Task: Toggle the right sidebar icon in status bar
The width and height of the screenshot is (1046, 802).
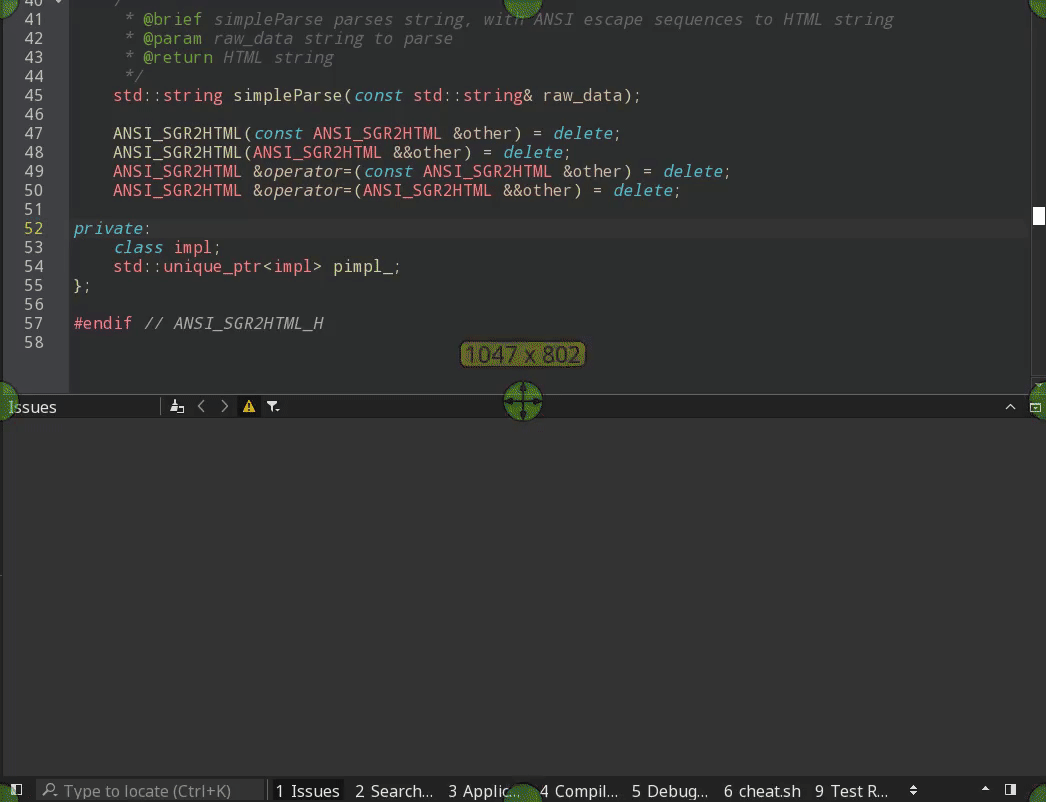Action: [1010, 790]
